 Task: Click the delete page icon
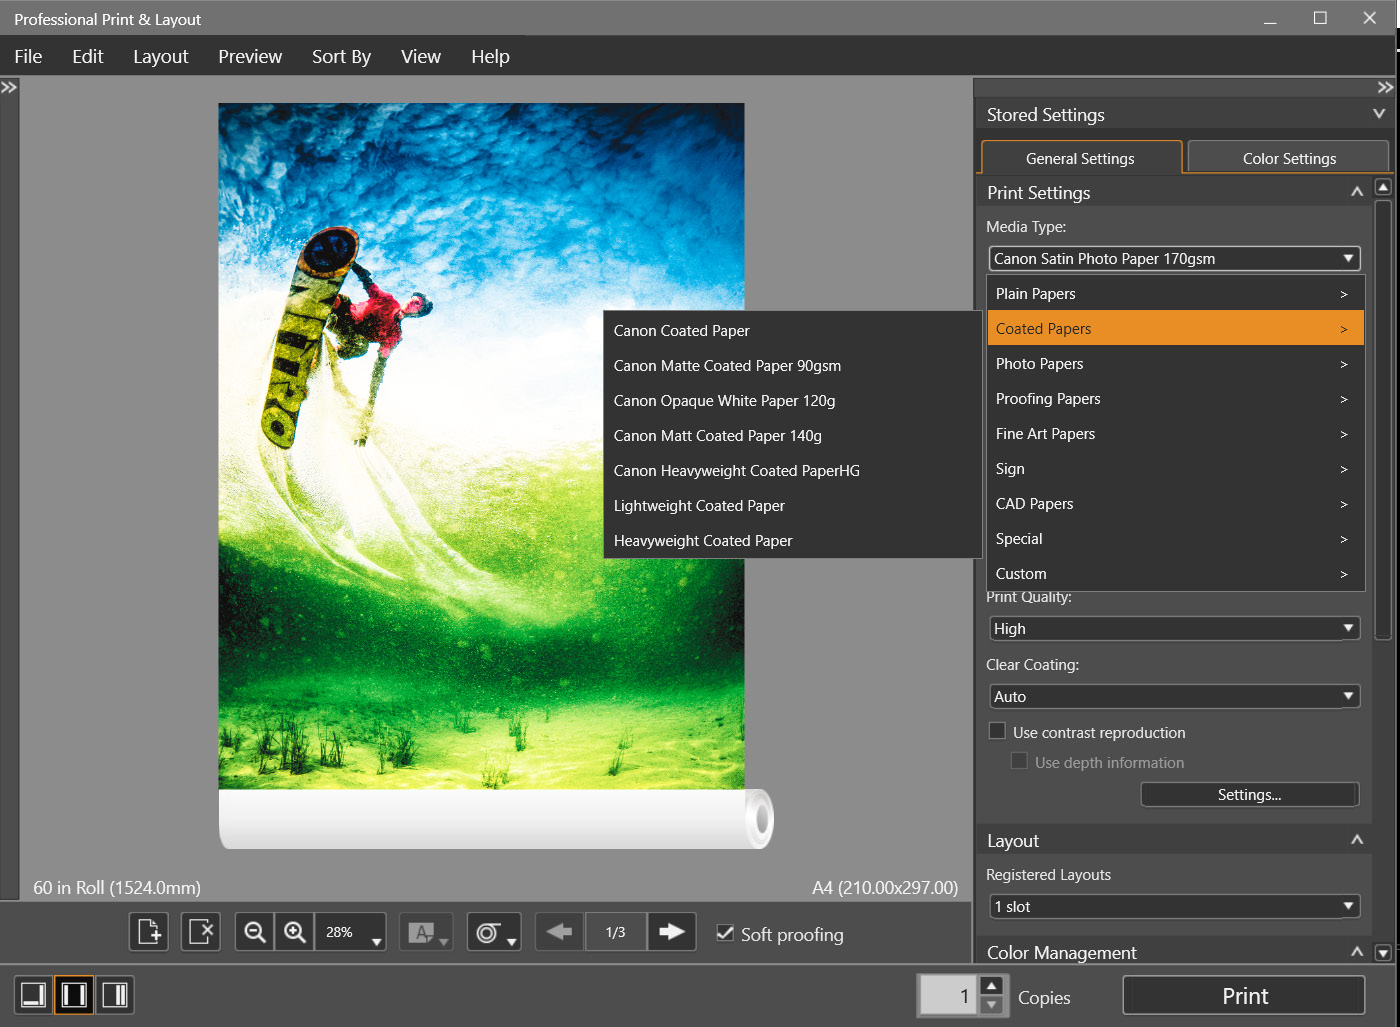tap(201, 933)
